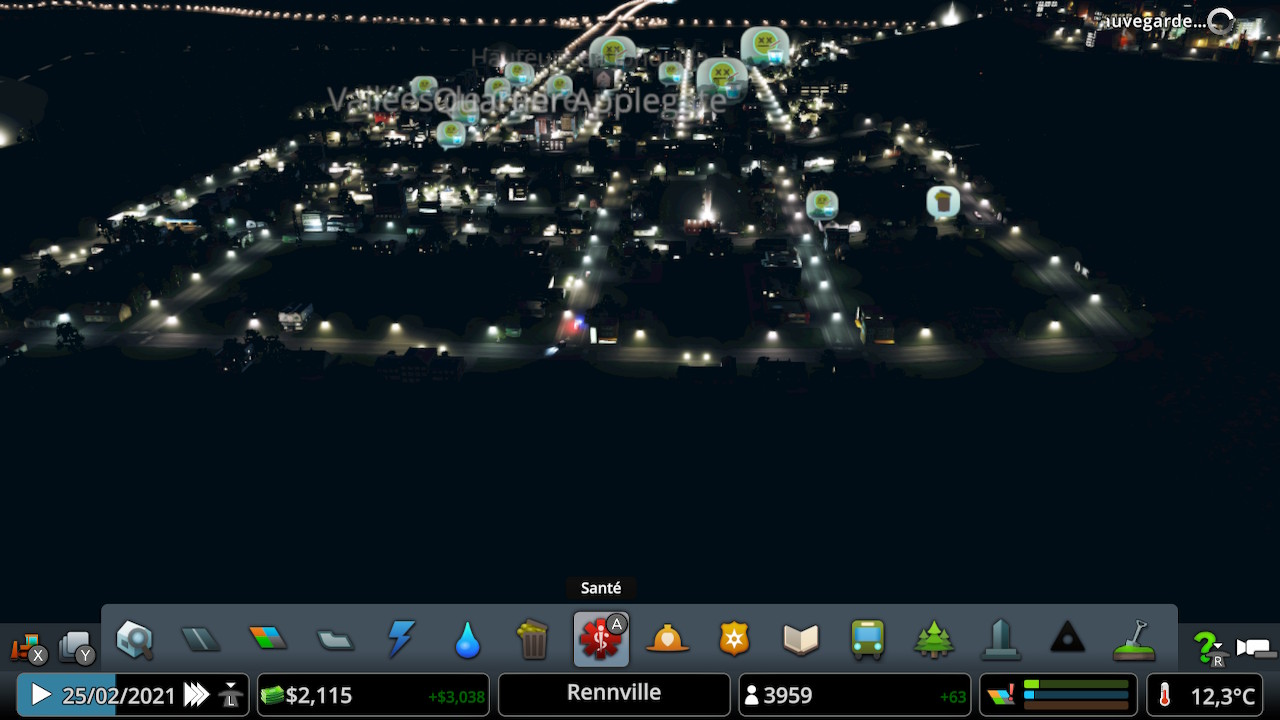Open the 3959 population panel
The image size is (1280, 720).
point(854,695)
